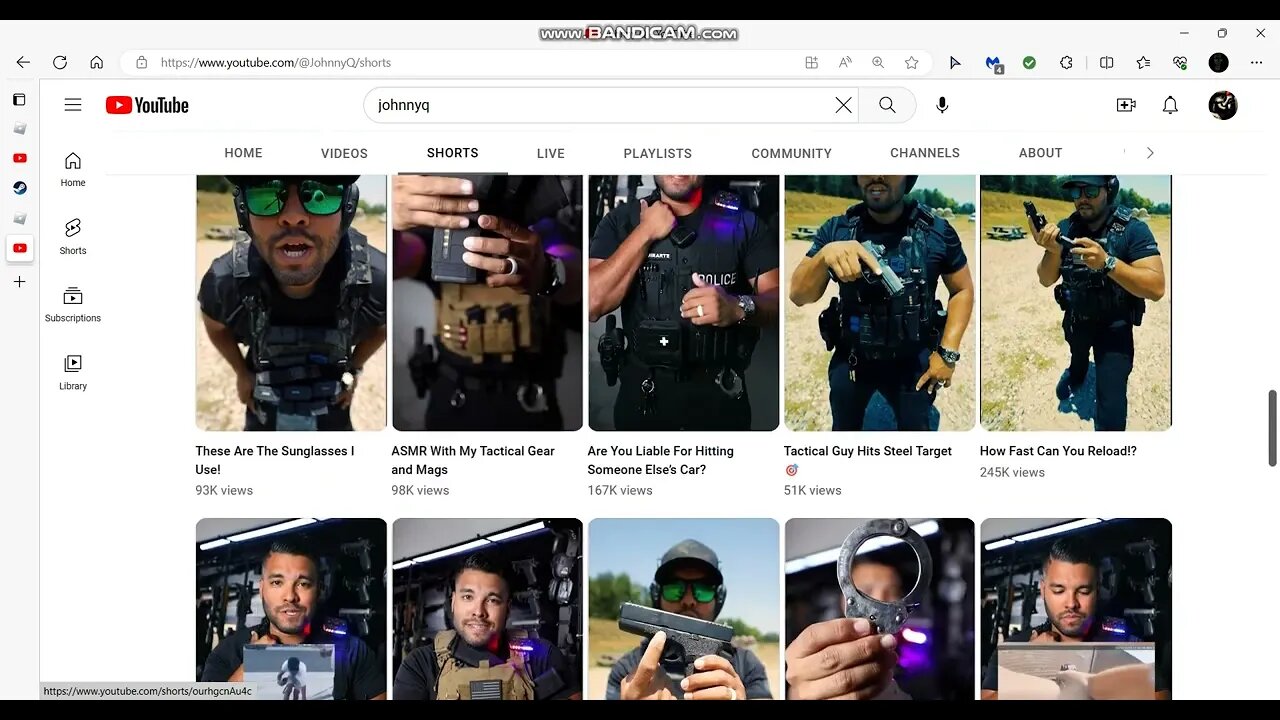Go to Home in the left sidebar
The image size is (1280, 720).
pyautogui.click(x=73, y=169)
